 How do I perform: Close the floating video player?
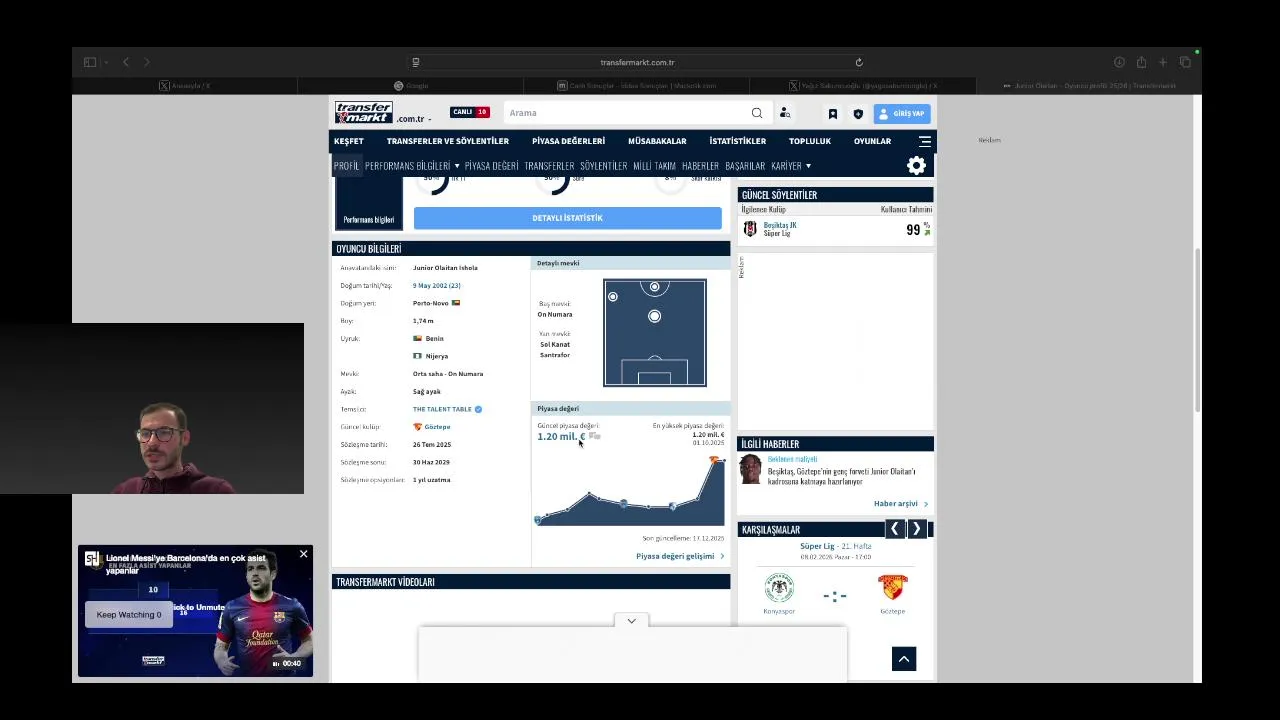coord(303,554)
